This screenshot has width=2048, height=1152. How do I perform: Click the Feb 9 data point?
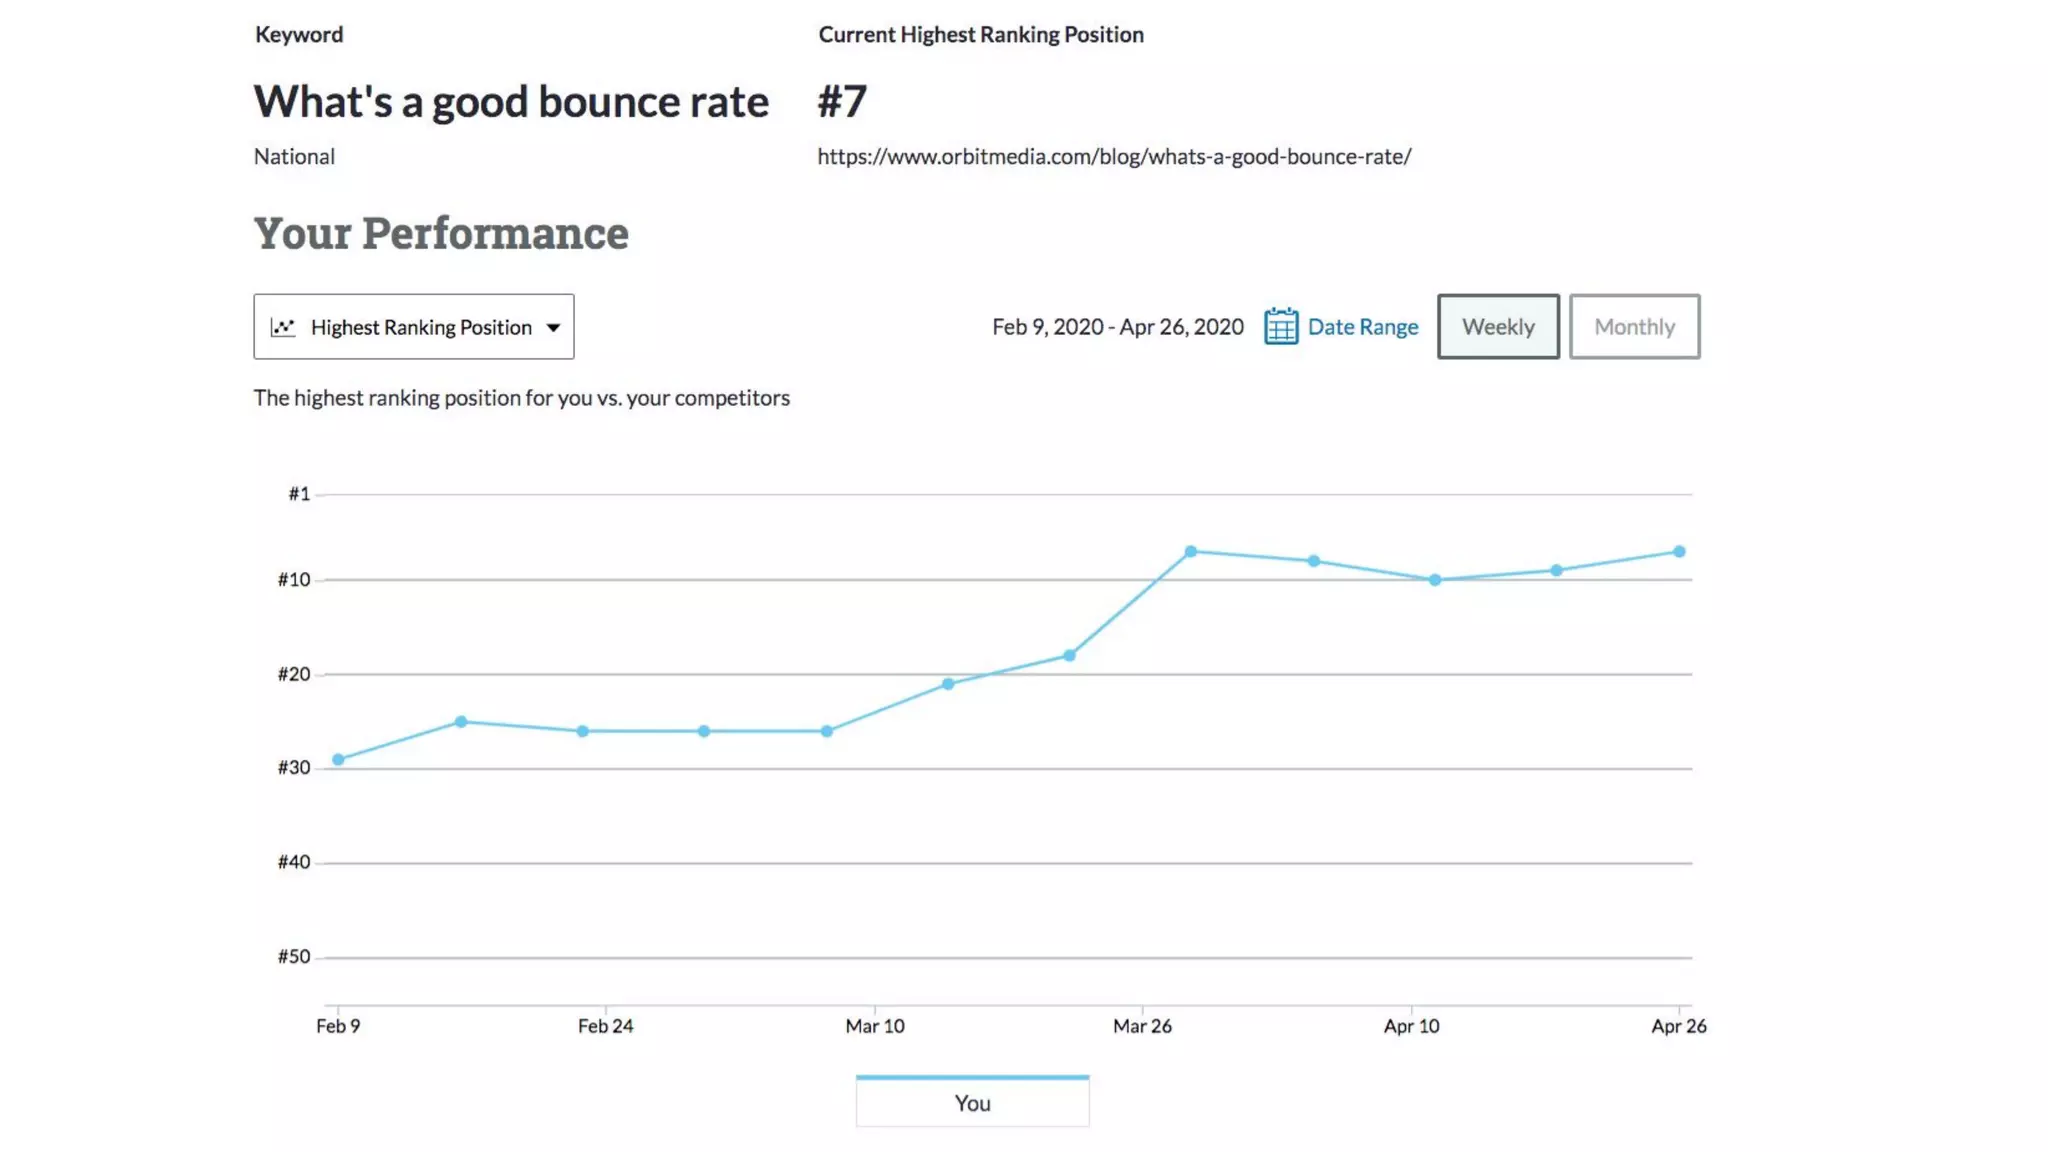(x=338, y=760)
